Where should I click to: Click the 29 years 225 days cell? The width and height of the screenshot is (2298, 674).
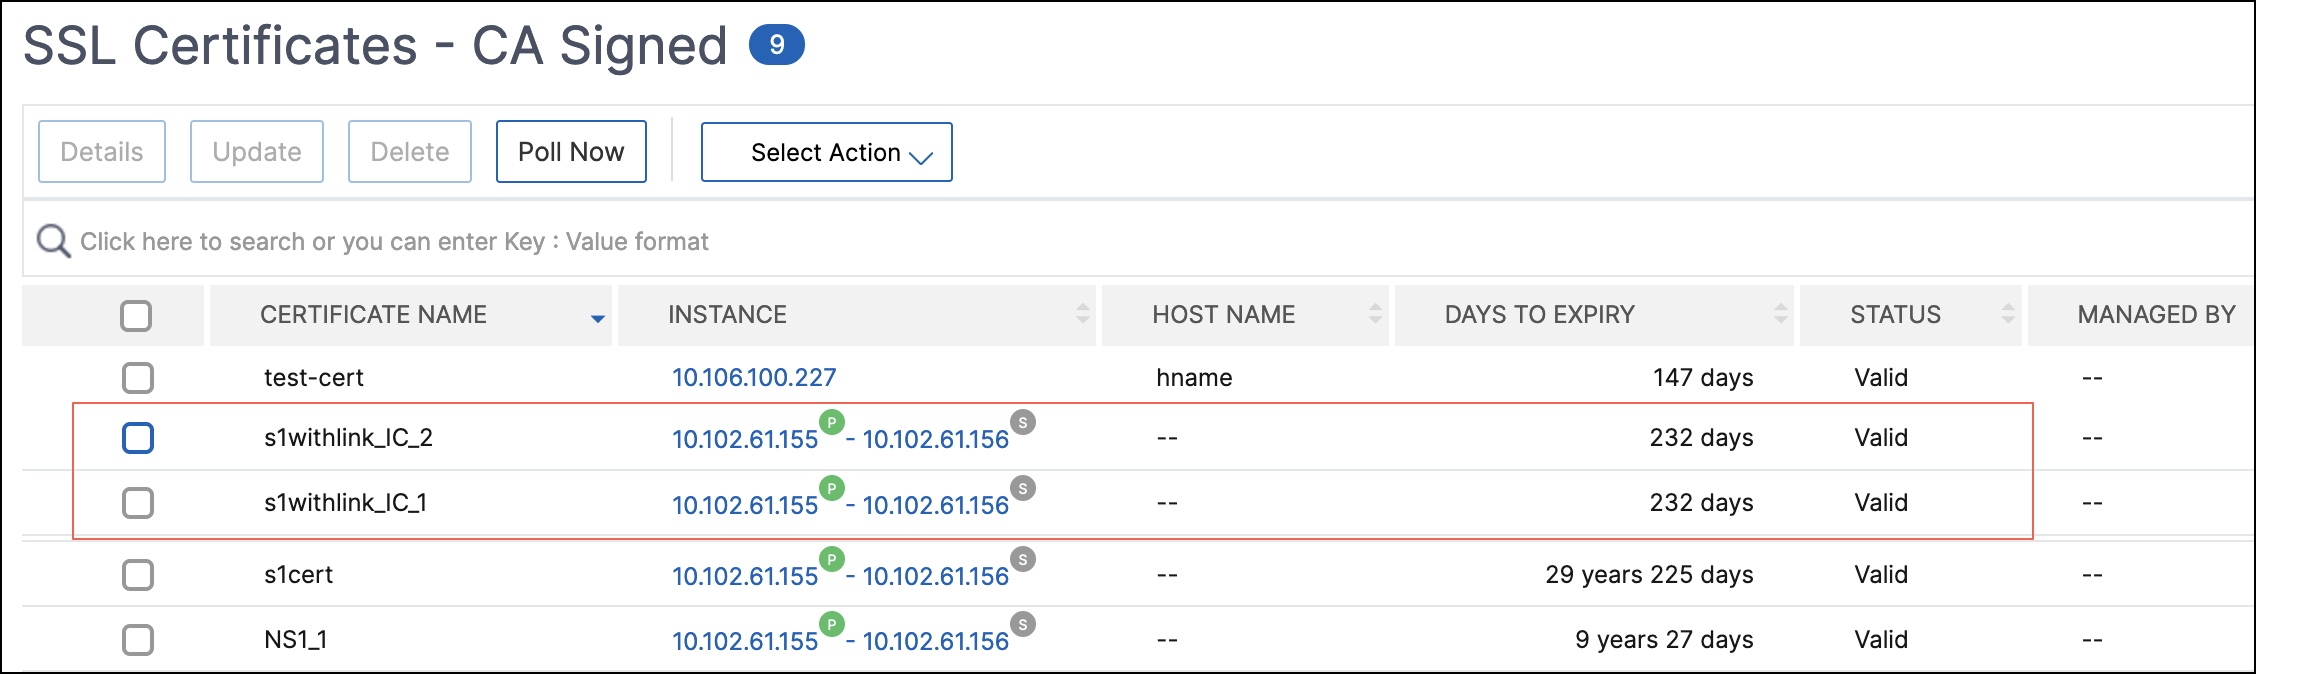[1649, 574]
